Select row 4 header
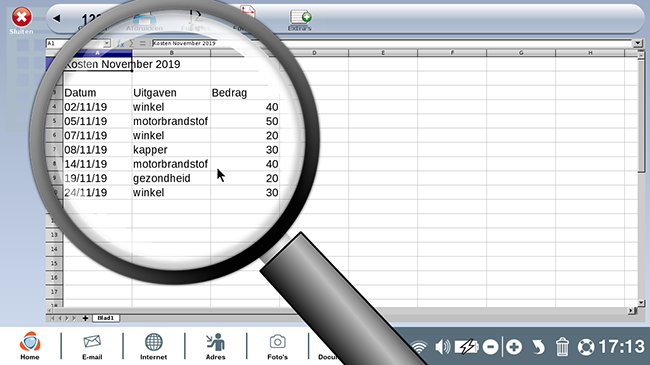This screenshot has height=365, width=650. click(54, 107)
